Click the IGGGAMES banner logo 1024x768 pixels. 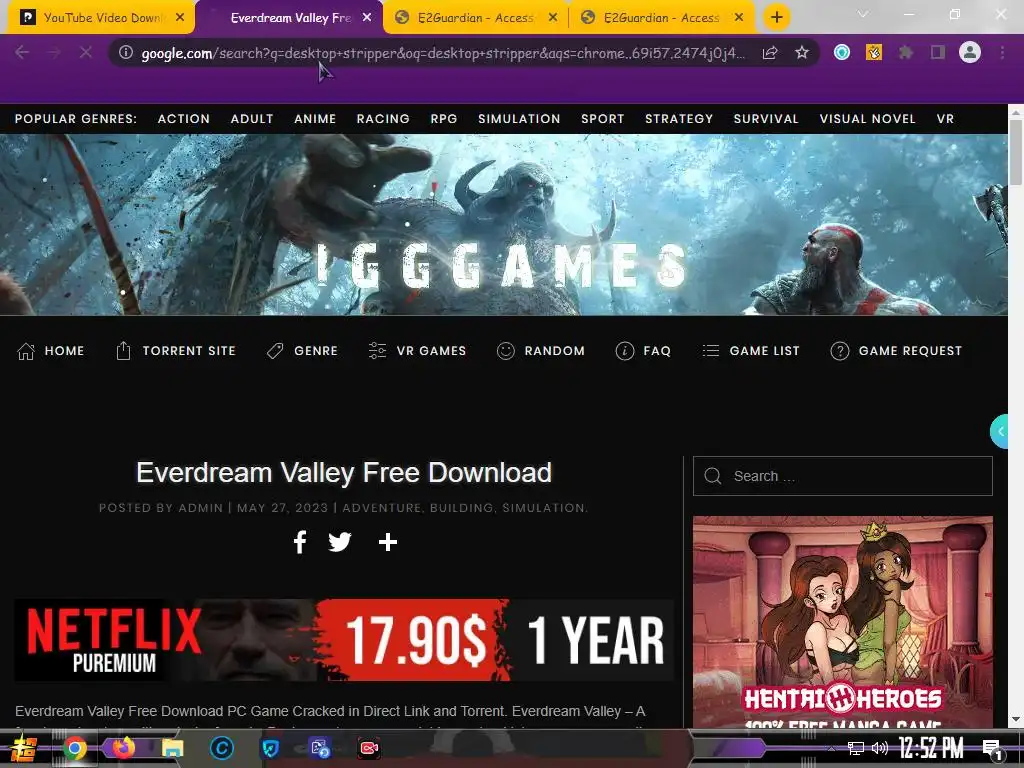pyautogui.click(x=502, y=266)
